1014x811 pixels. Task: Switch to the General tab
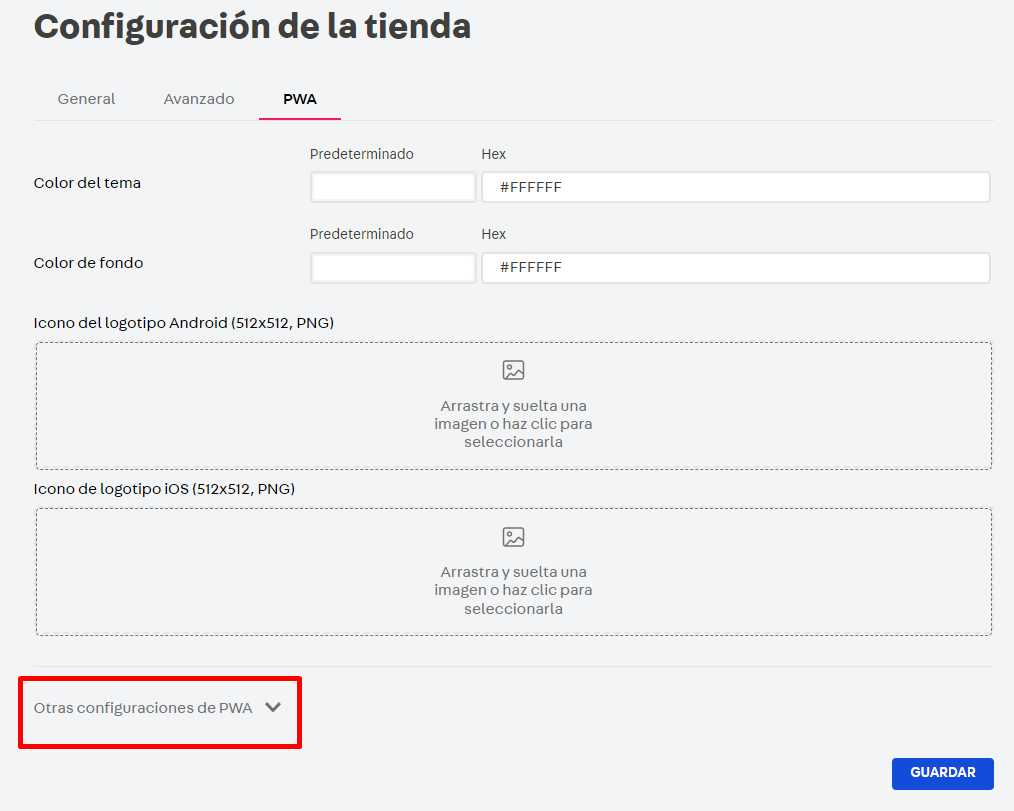[86, 99]
